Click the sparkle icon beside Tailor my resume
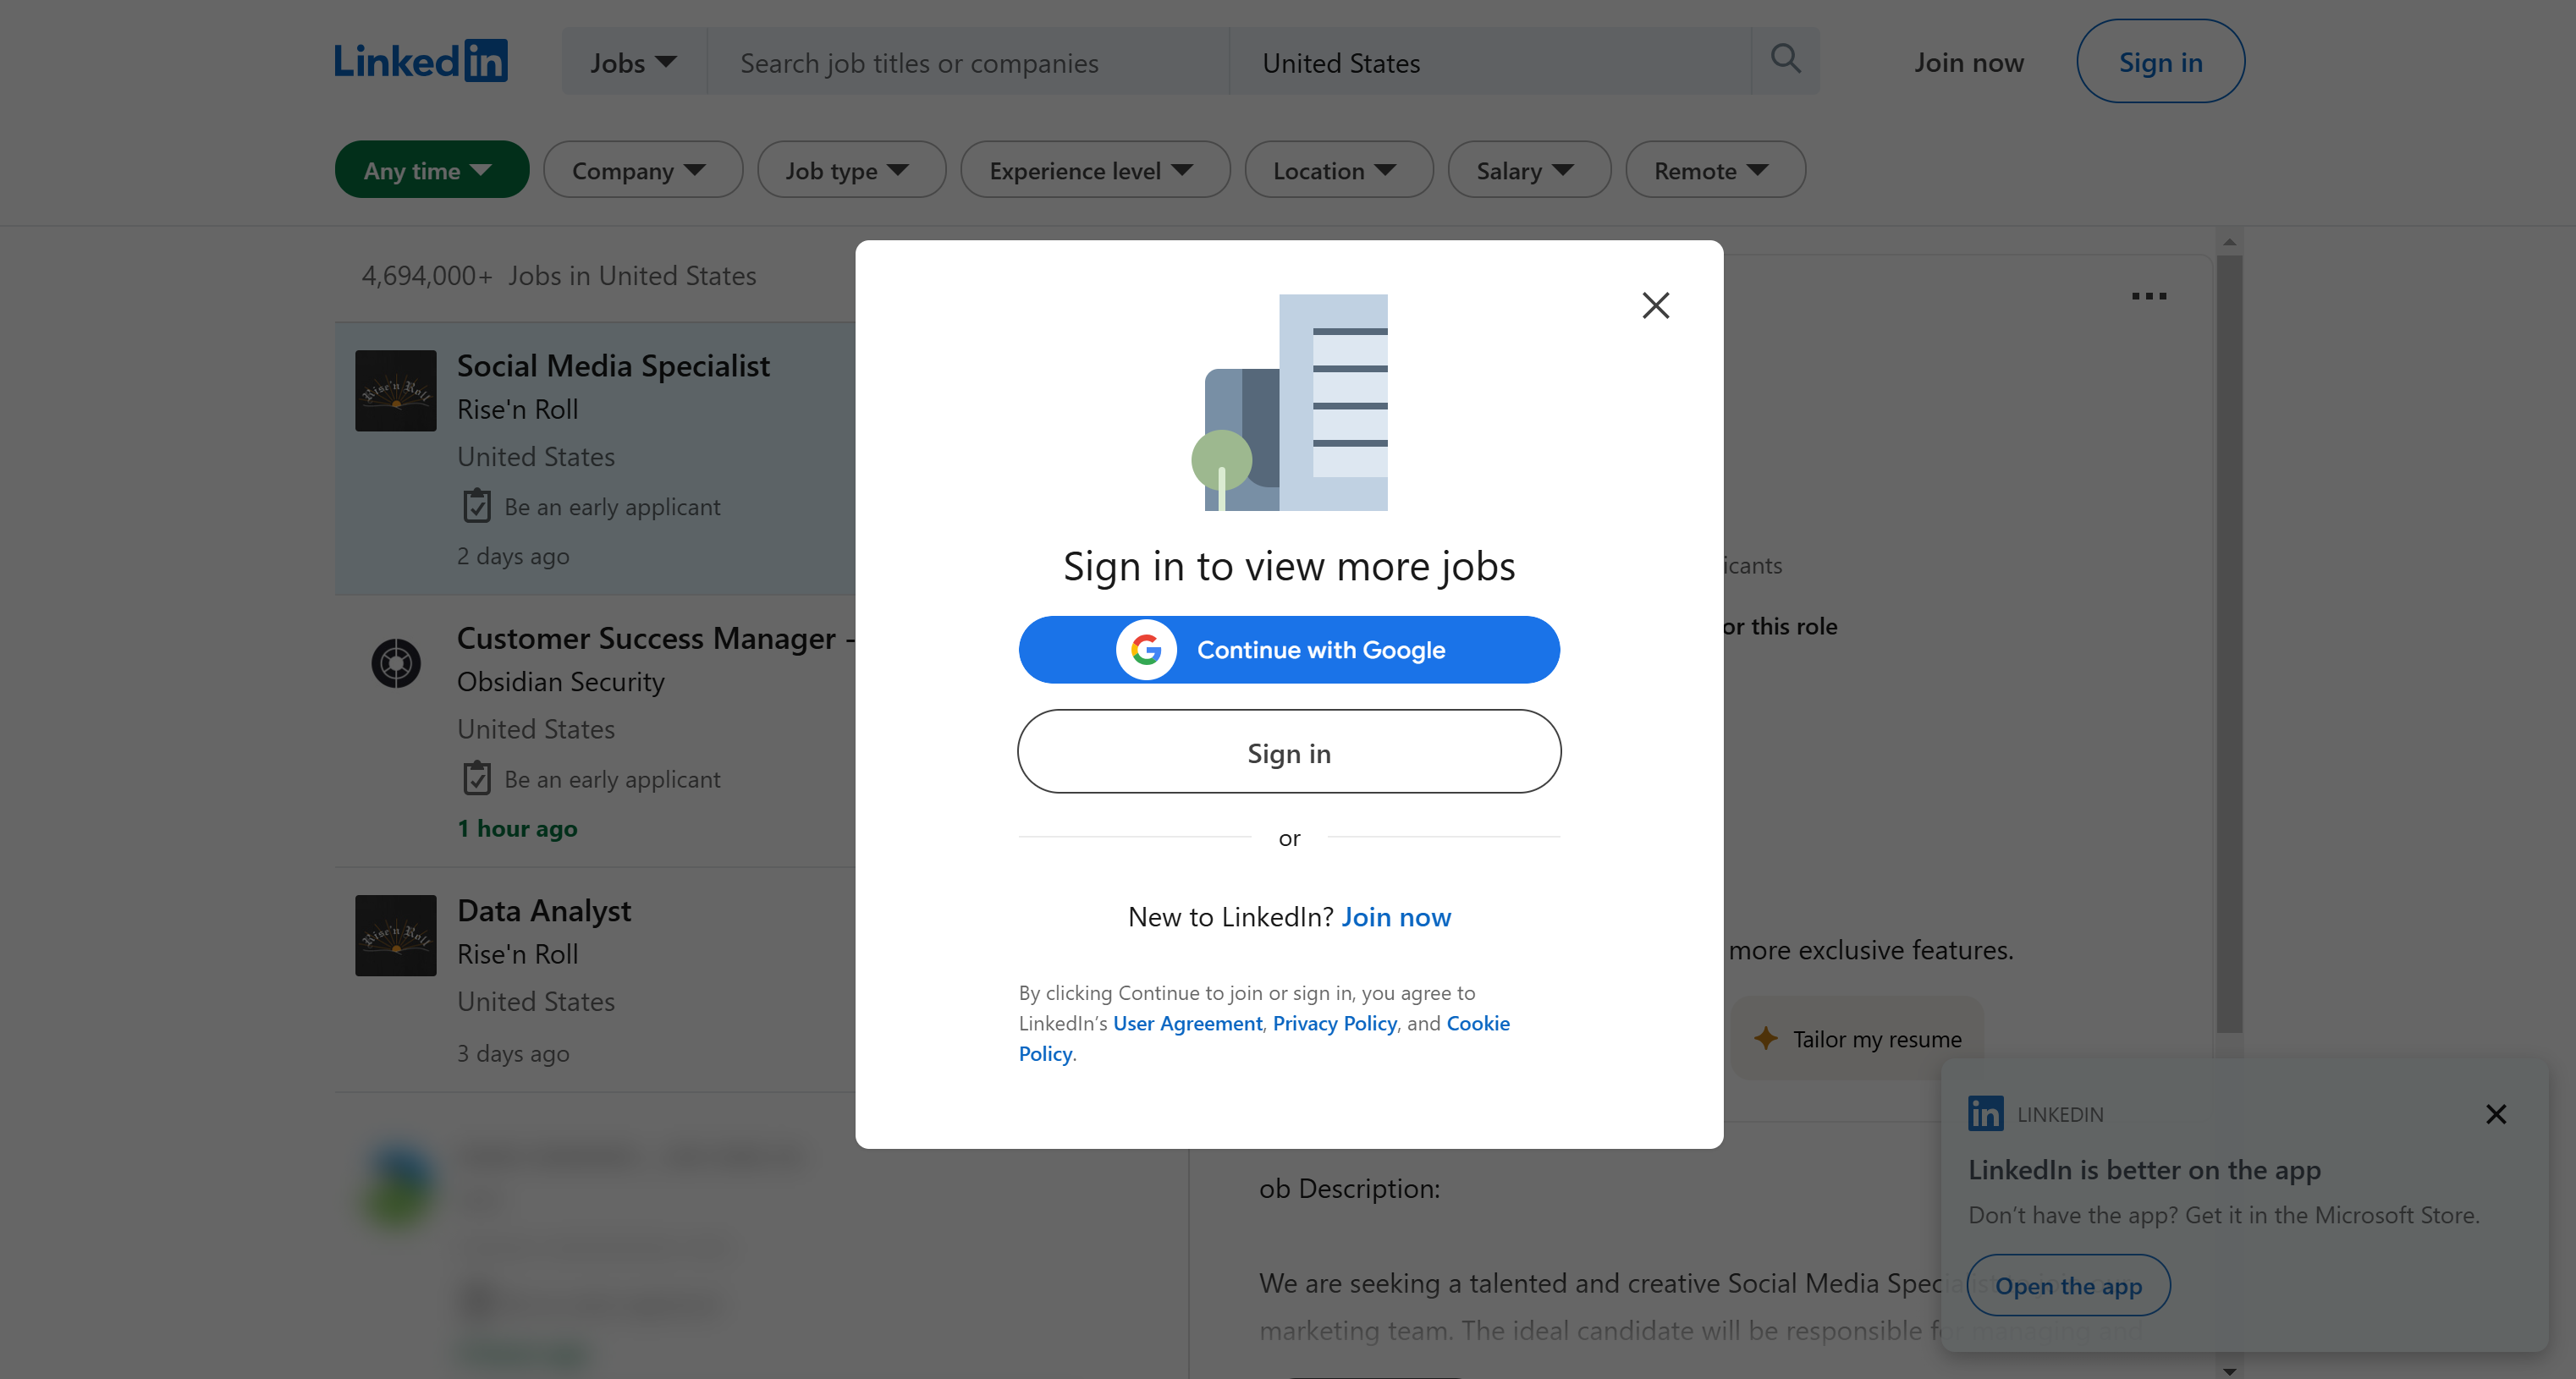 point(1766,1039)
